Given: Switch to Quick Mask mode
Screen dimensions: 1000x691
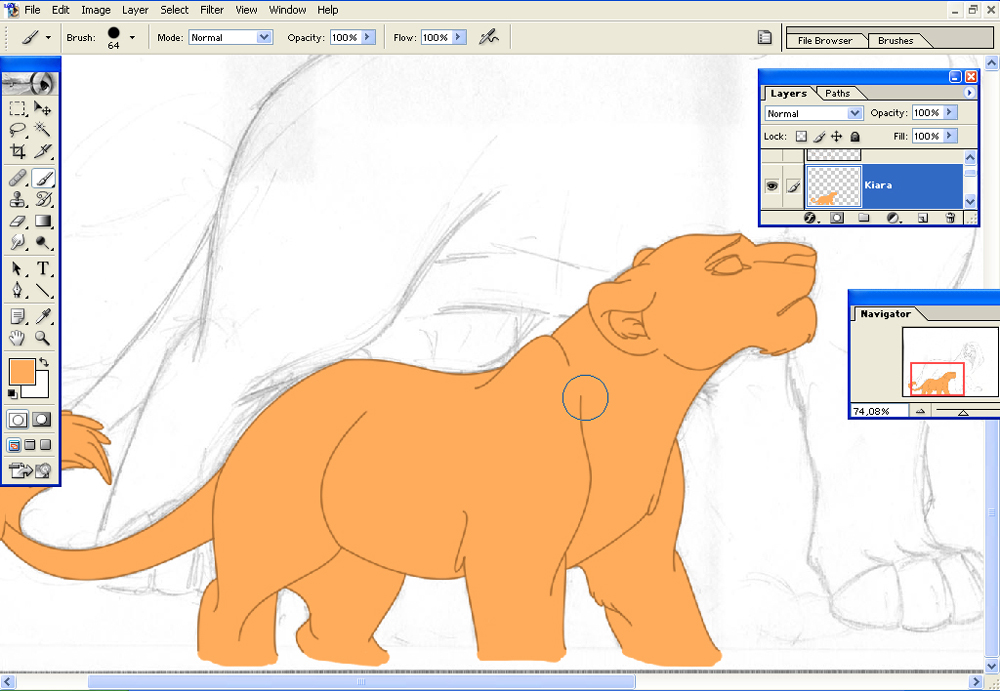Looking at the screenshot, I should click(42, 419).
